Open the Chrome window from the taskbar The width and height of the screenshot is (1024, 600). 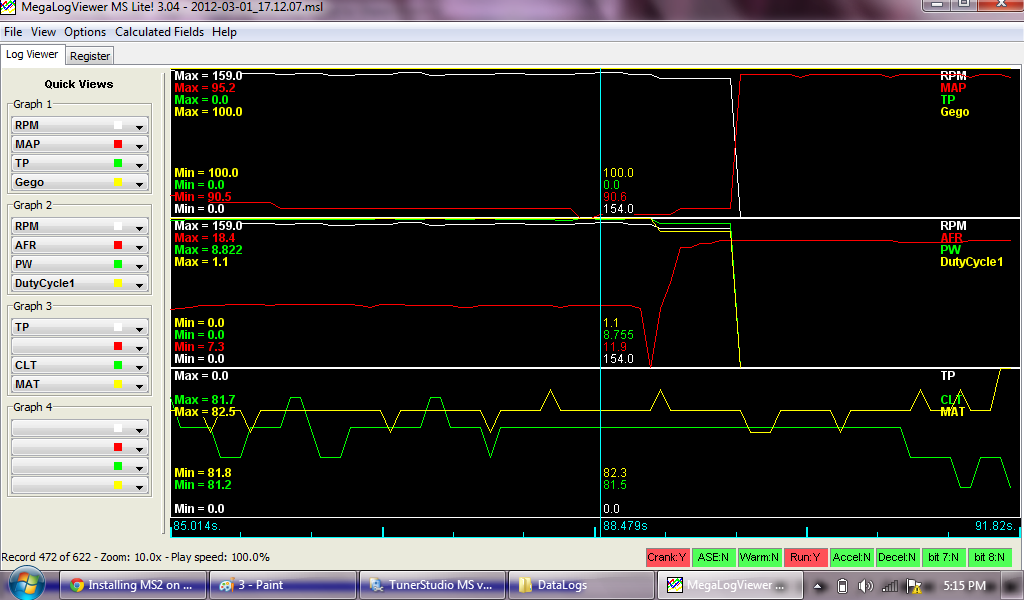[134, 585]
